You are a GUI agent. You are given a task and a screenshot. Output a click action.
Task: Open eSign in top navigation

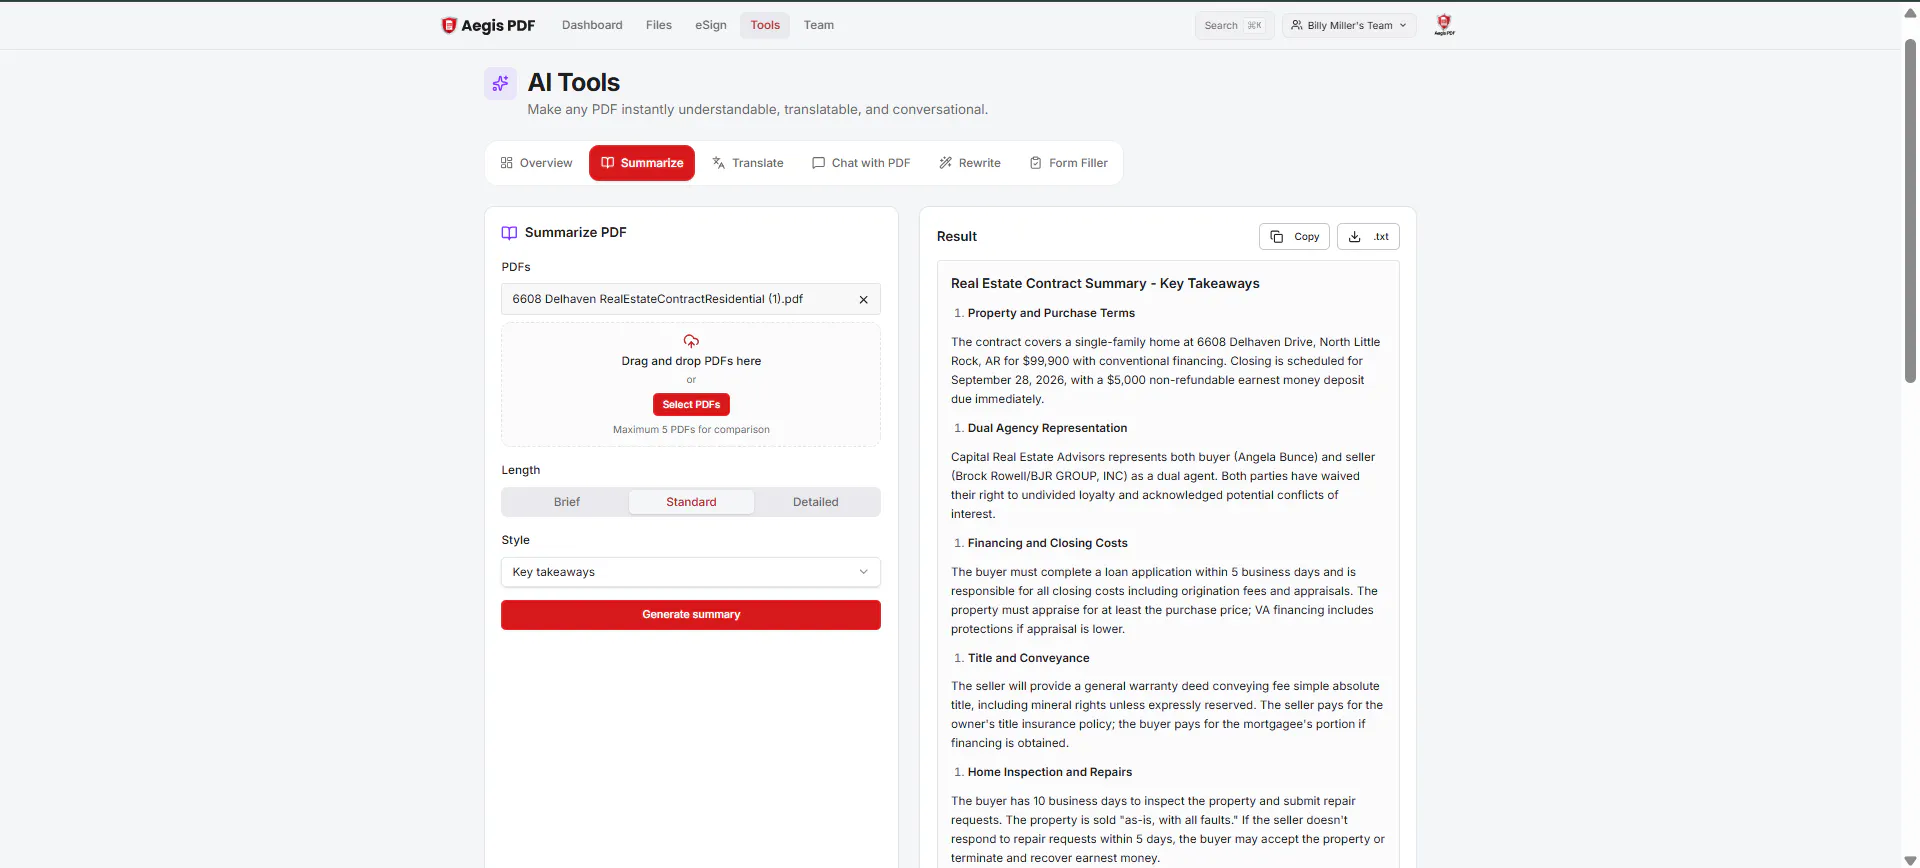[711, 25]
